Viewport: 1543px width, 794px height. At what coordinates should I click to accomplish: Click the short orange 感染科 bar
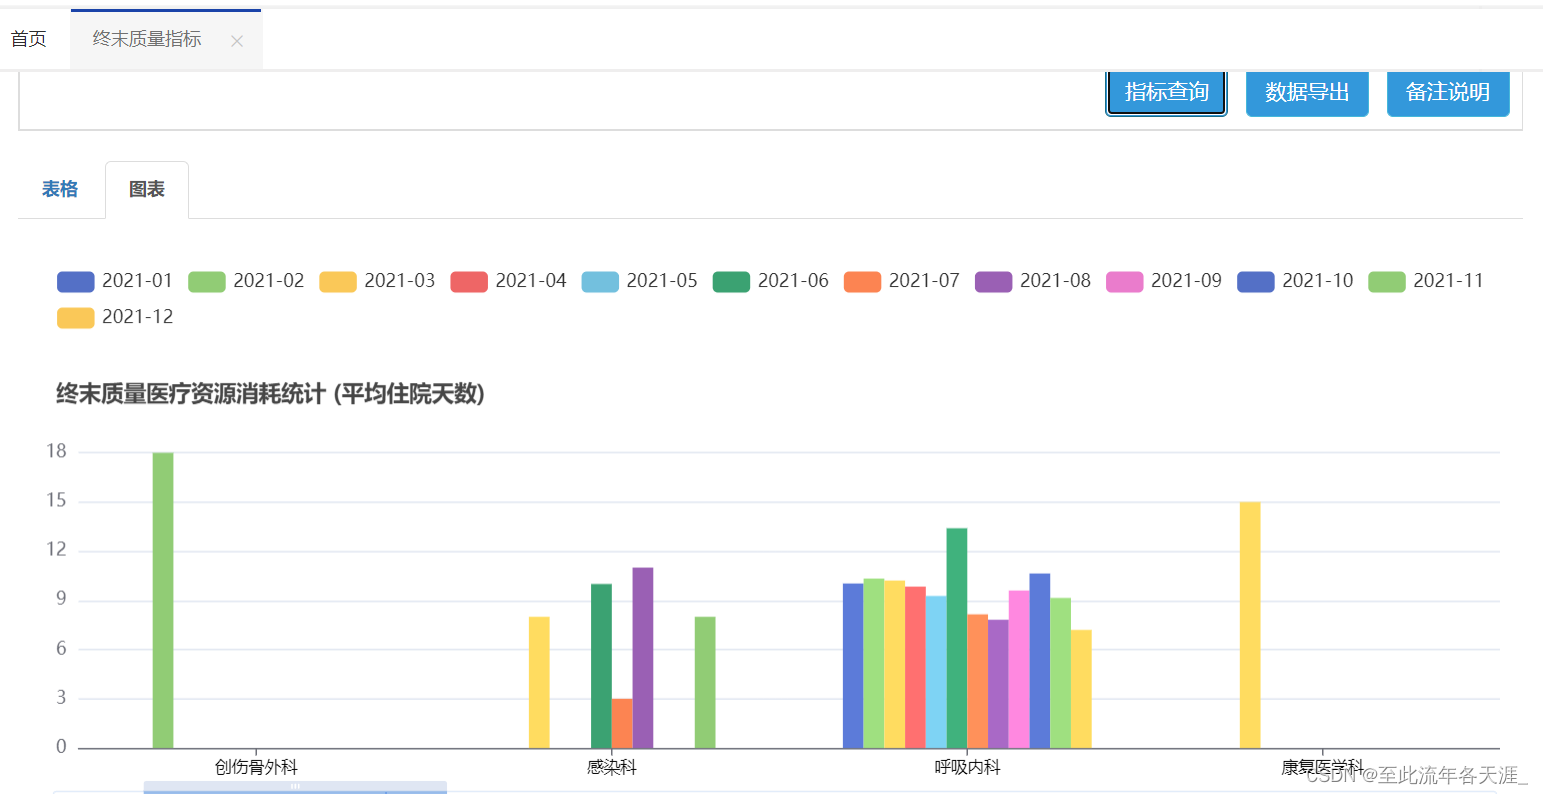(622, 723)
